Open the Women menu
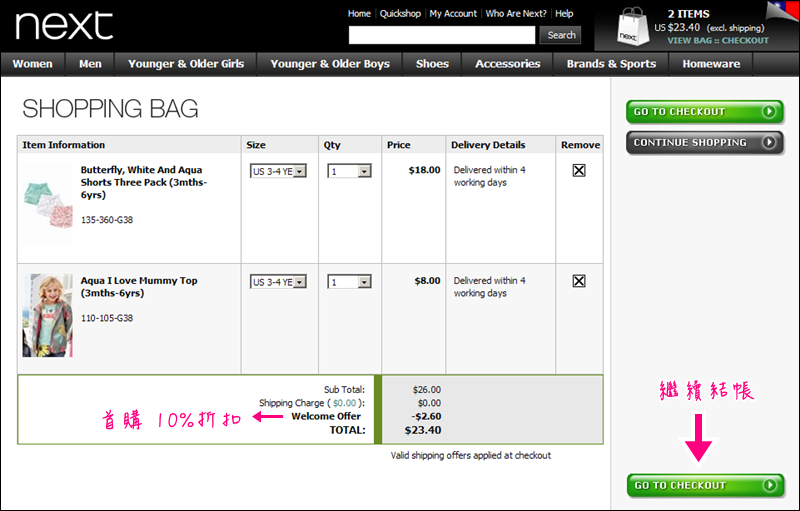Screen dimensions: 800x511 pyautogui.click(x=33, y=64)
